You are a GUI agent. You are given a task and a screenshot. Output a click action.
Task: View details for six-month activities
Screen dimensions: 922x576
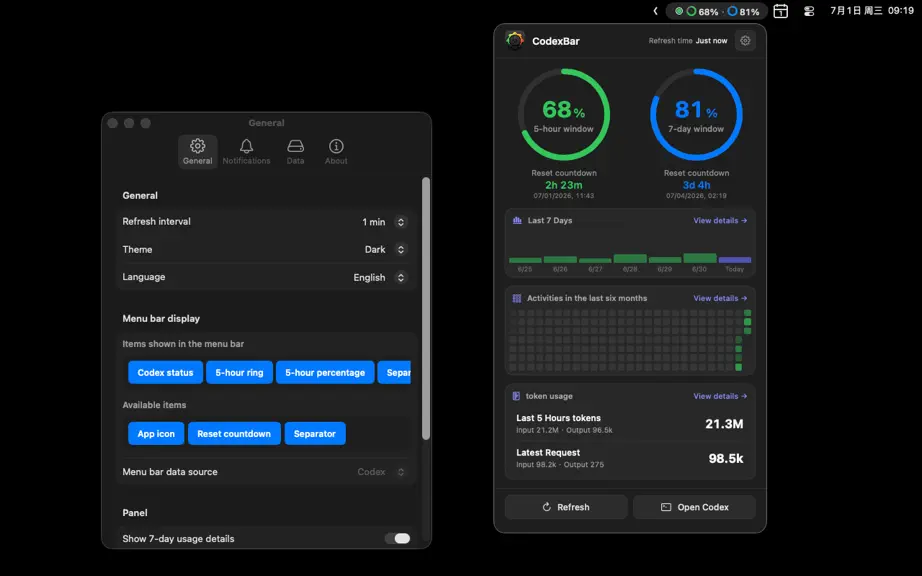[x=720, y=298]
